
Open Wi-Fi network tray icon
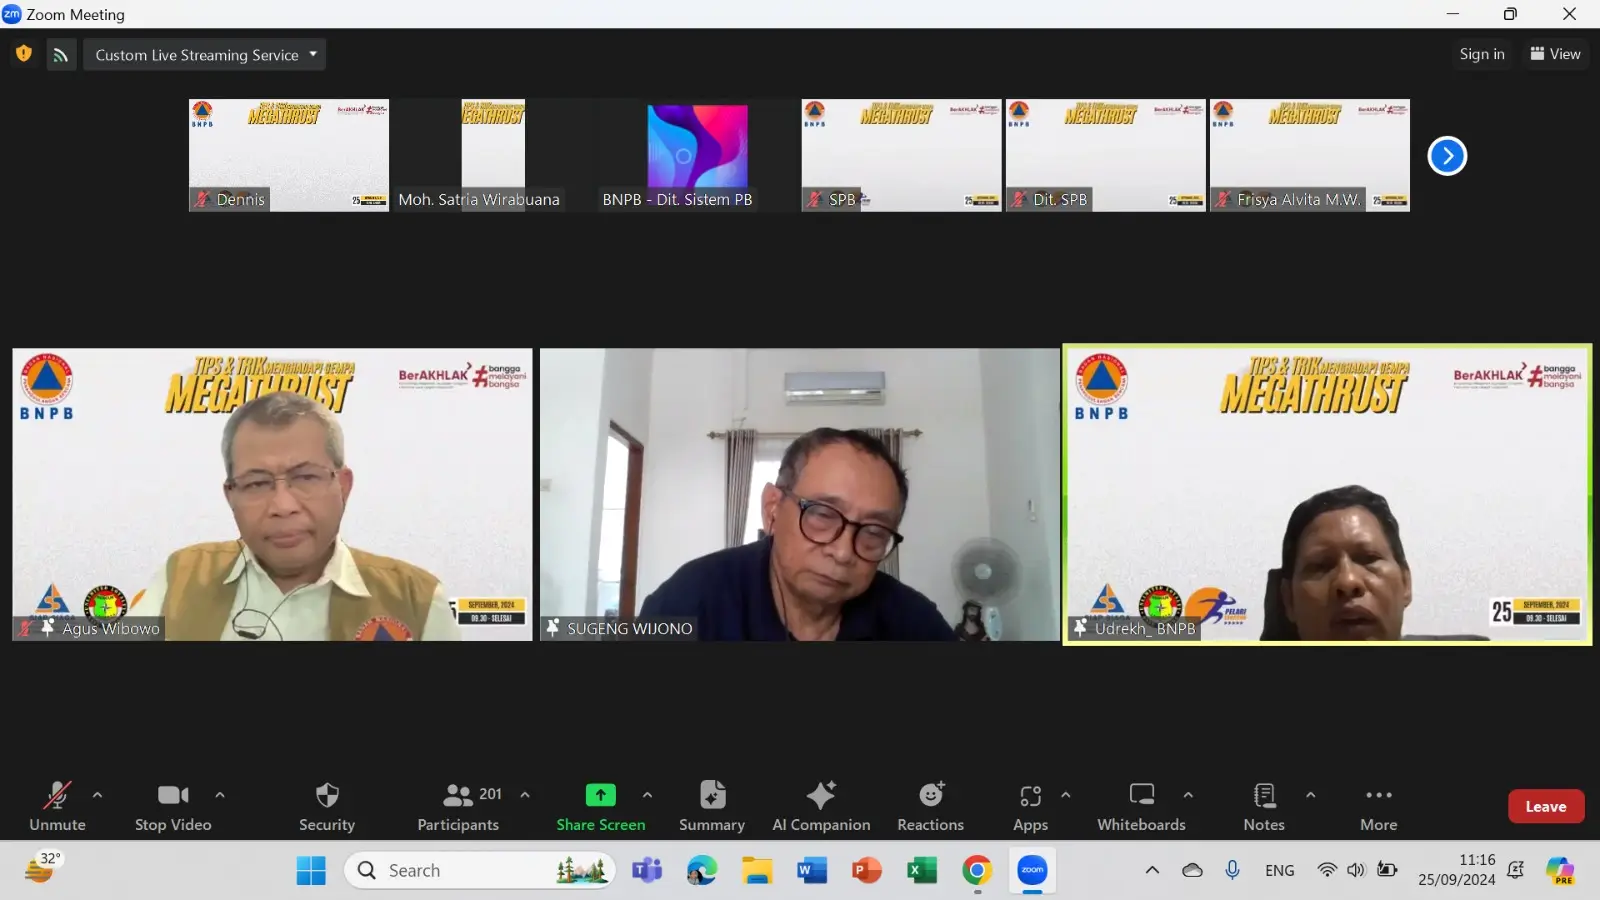pos(1327,870)
